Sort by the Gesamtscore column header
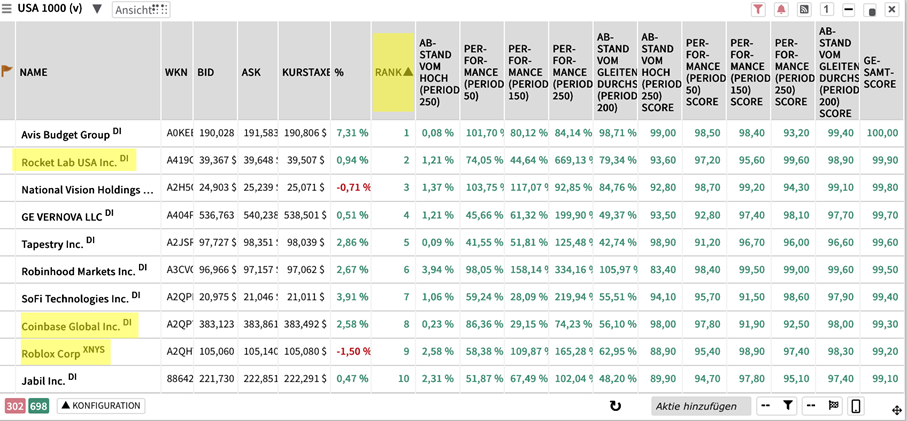This screenshot has width=907, height=421. click(x=881, y=72)
